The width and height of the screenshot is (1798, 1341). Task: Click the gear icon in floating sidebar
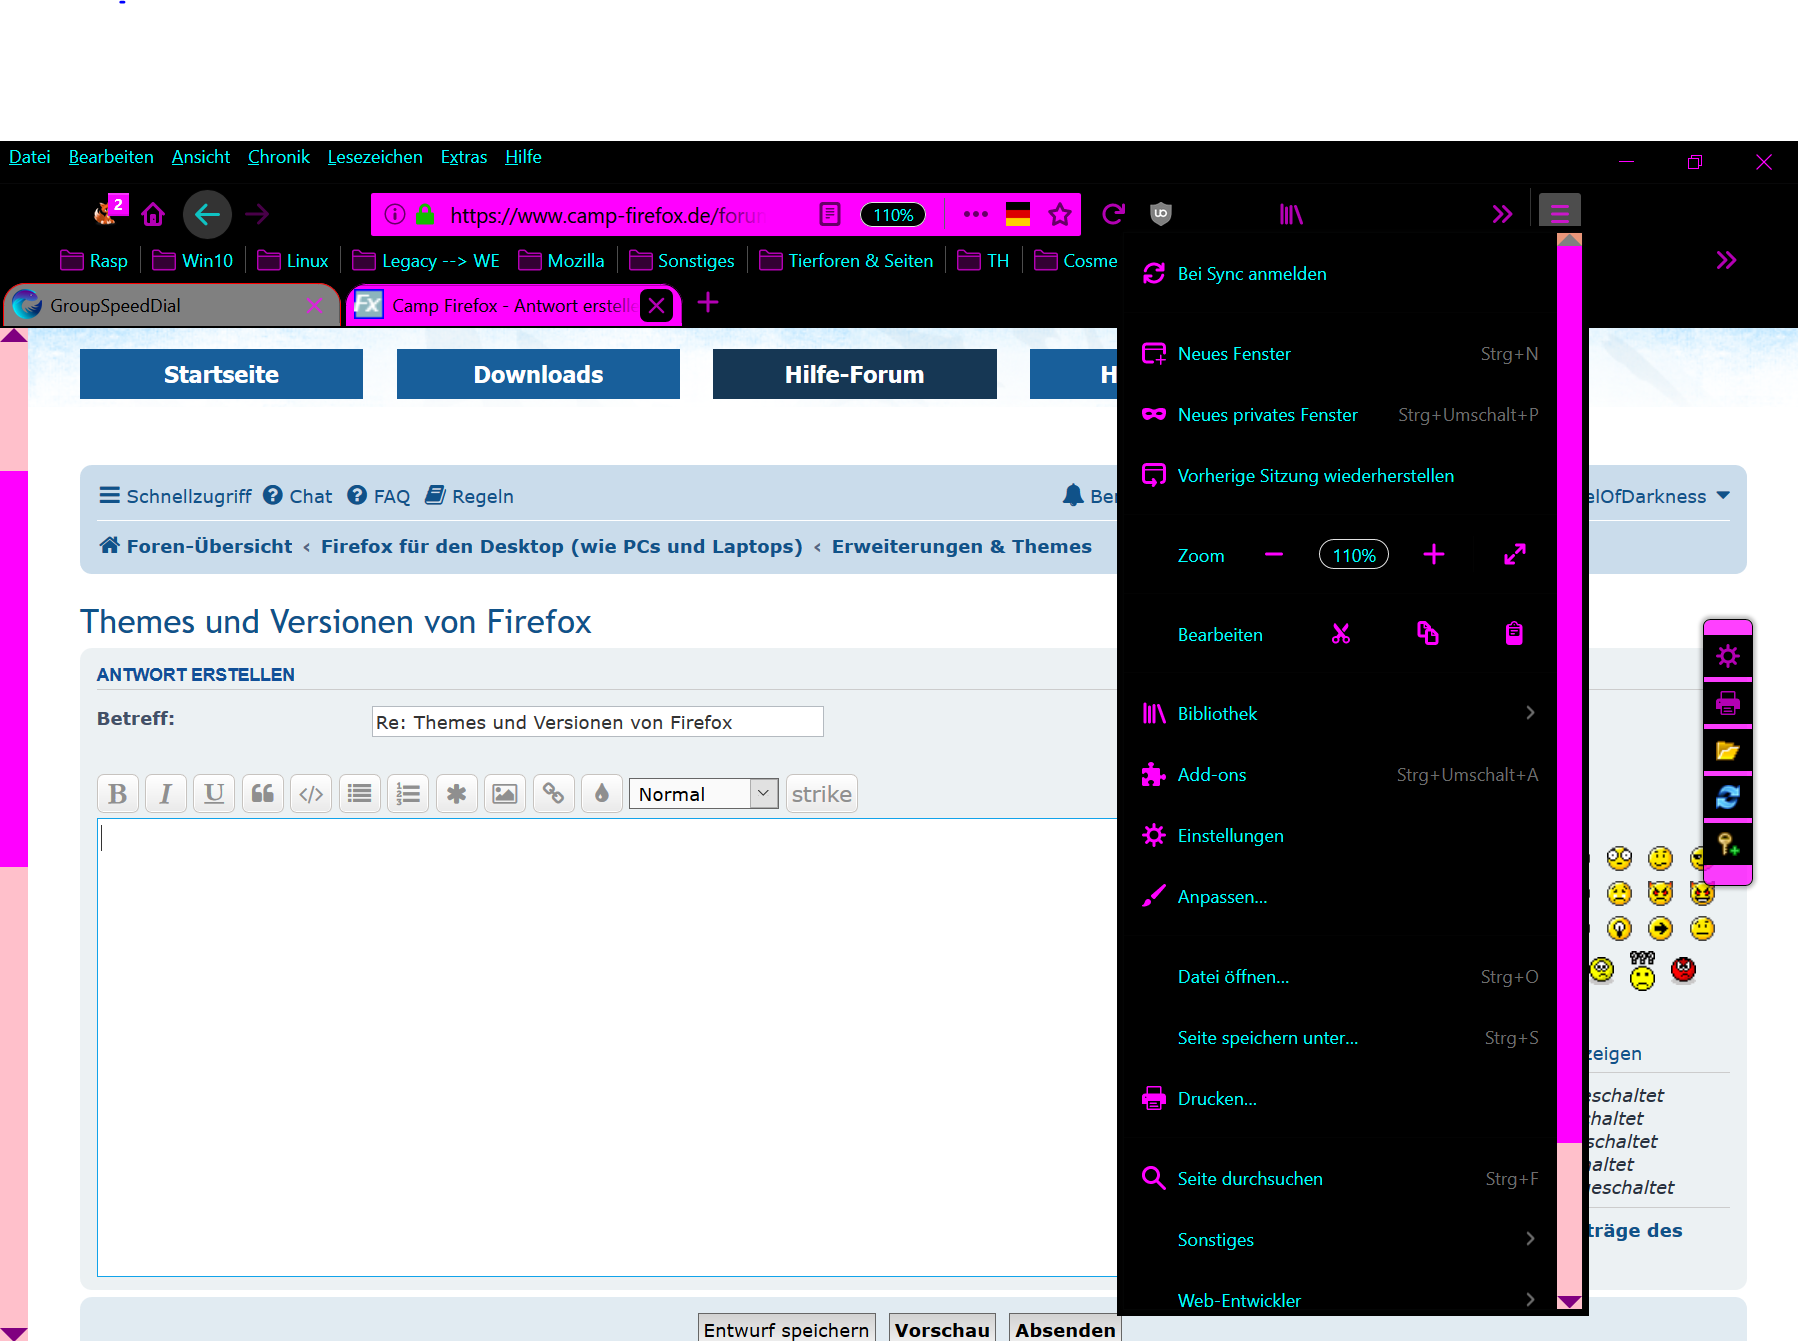click(x=1728, y=656)
